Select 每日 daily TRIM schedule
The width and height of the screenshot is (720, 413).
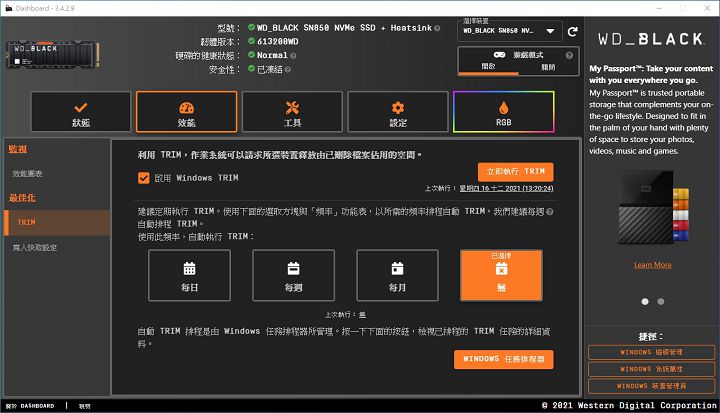[x=189, y=275]
